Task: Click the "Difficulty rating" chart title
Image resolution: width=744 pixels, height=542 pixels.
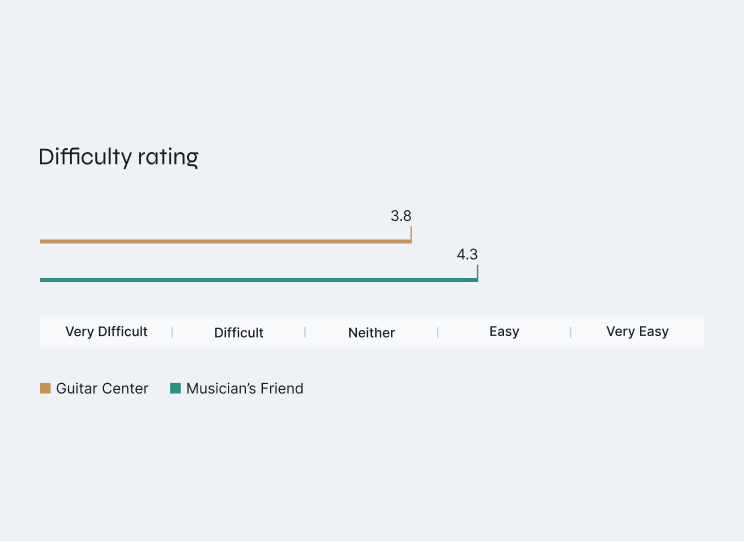Action: [118, 157]
